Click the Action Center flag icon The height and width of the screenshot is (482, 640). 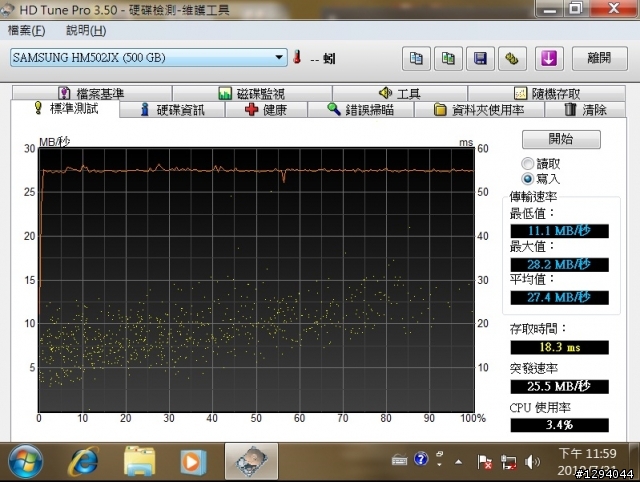click(x=484, y=462)
